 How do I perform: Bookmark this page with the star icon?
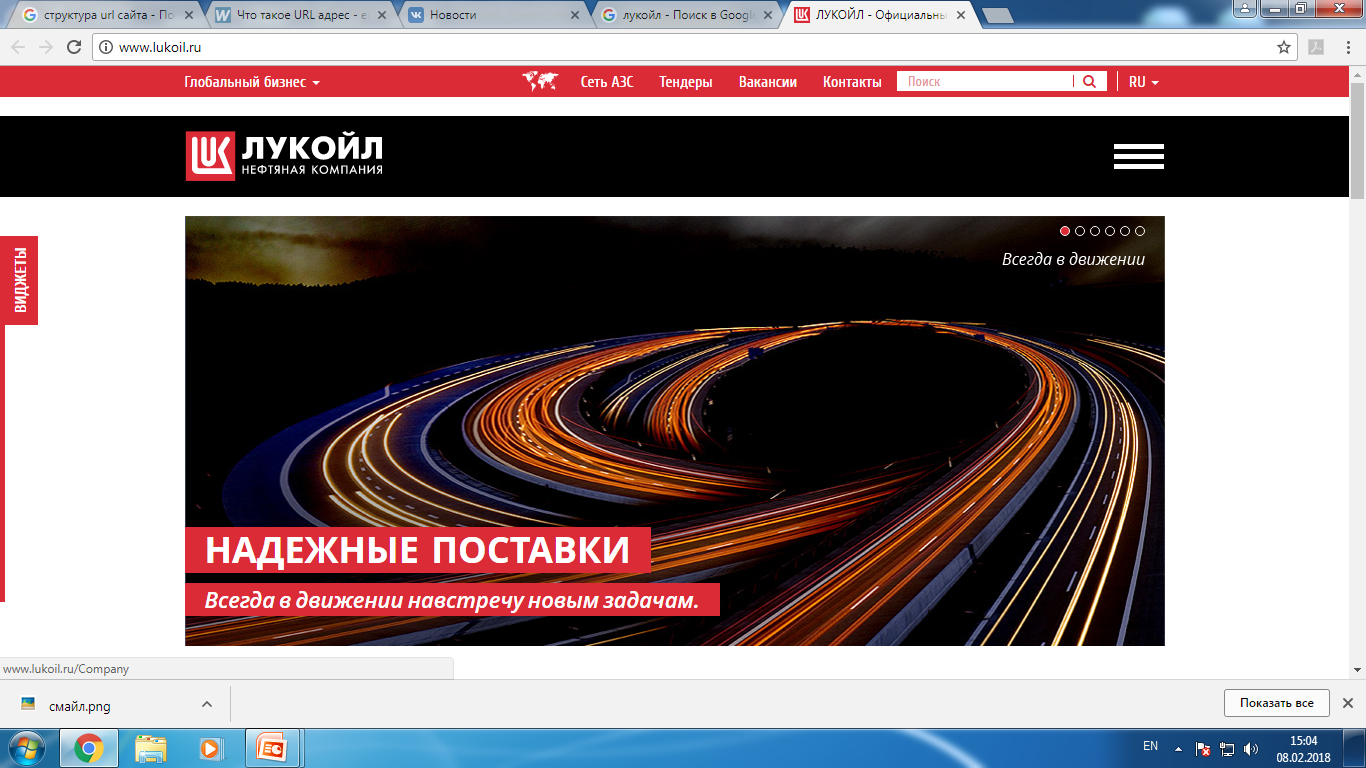pos(1284,47)
